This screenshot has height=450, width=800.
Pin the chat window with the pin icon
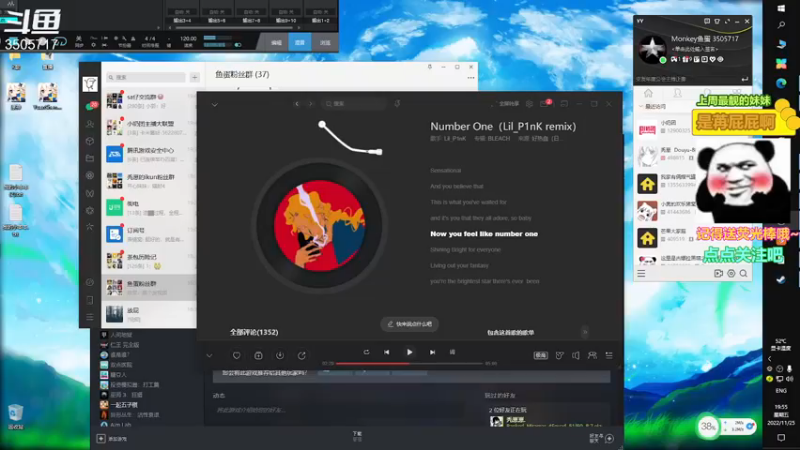pyautogui.click(x=430, y=67)
